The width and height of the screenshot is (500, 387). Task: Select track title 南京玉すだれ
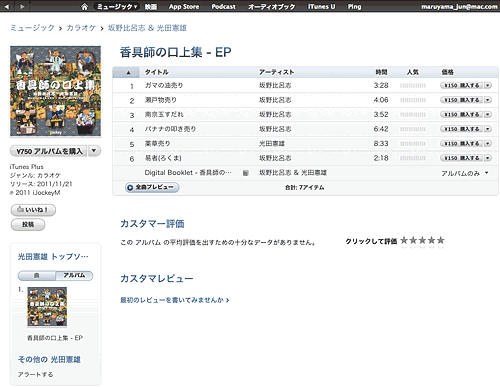(x=164, y=114)
